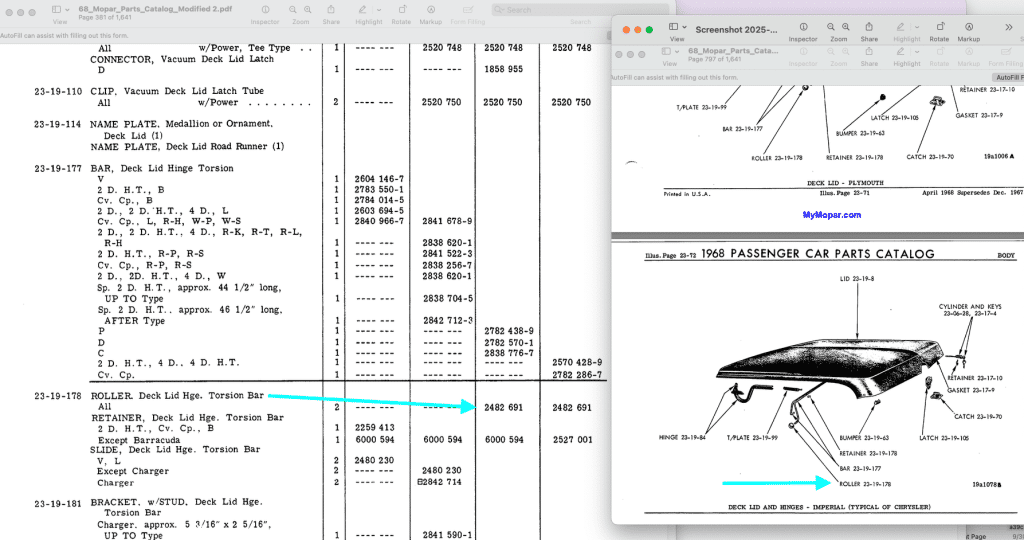The image size is (1024, 540).
Task: Click the MyMopar.com link
Action: tap(831, 215)
